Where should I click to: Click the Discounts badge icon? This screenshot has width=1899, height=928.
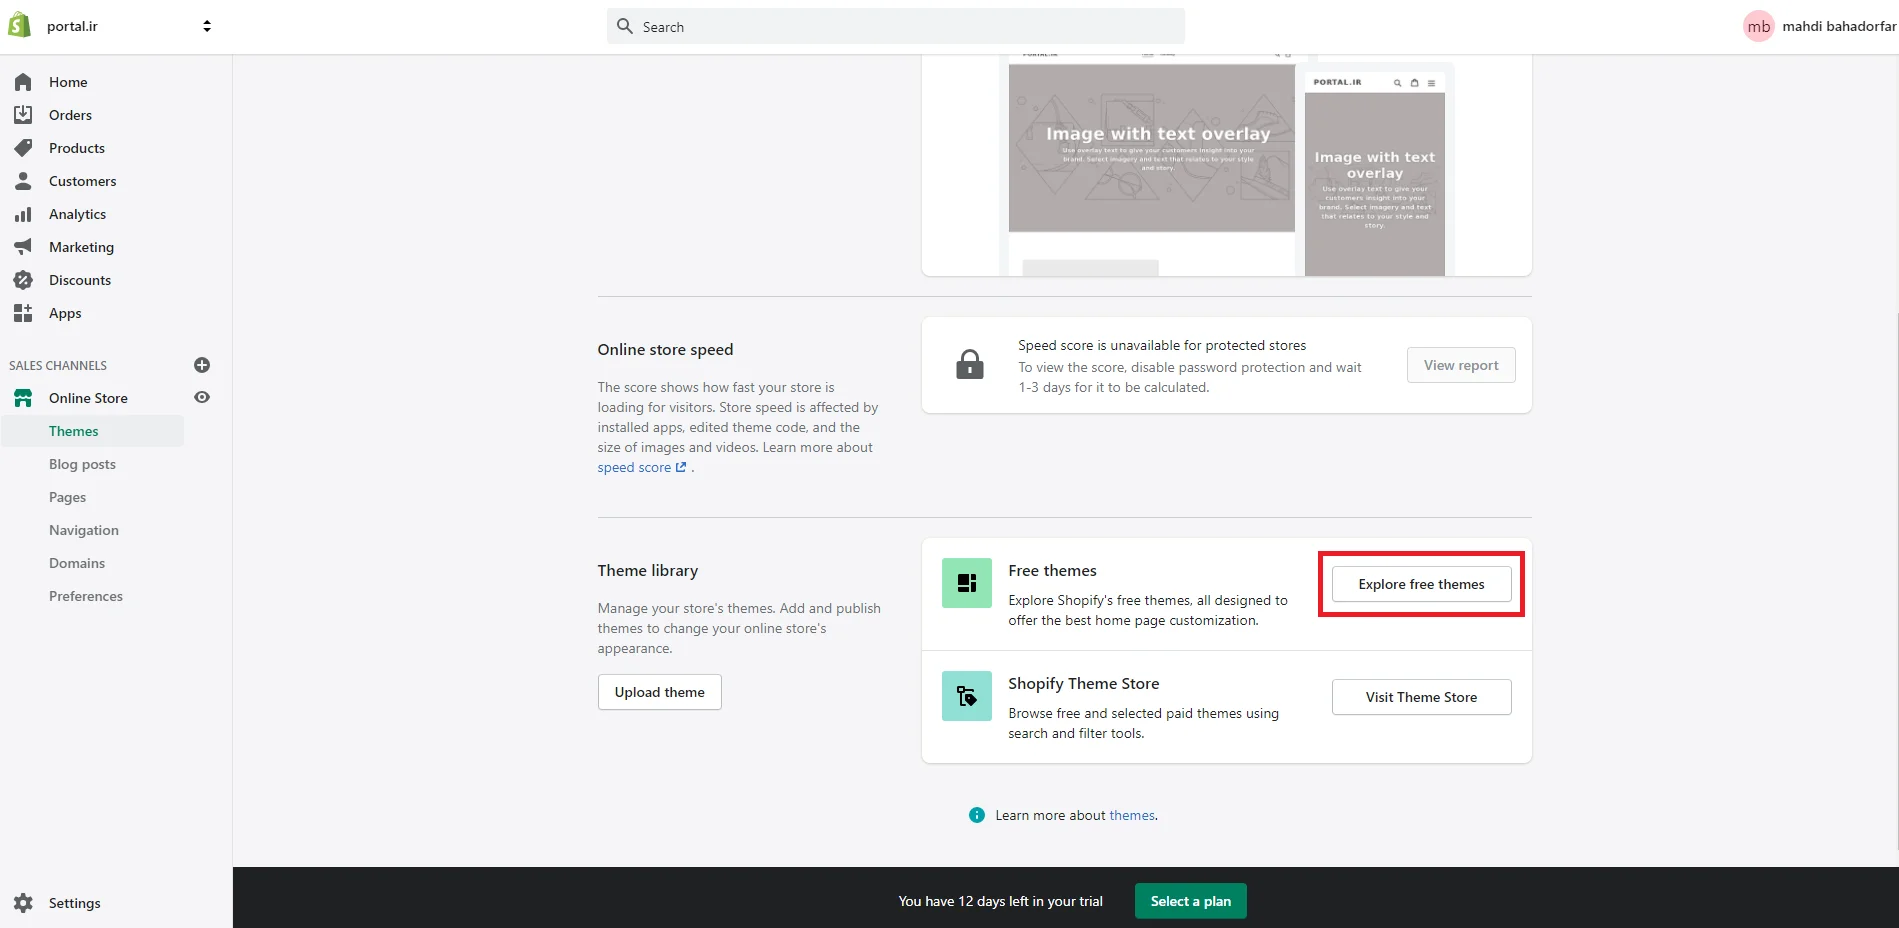23,280
